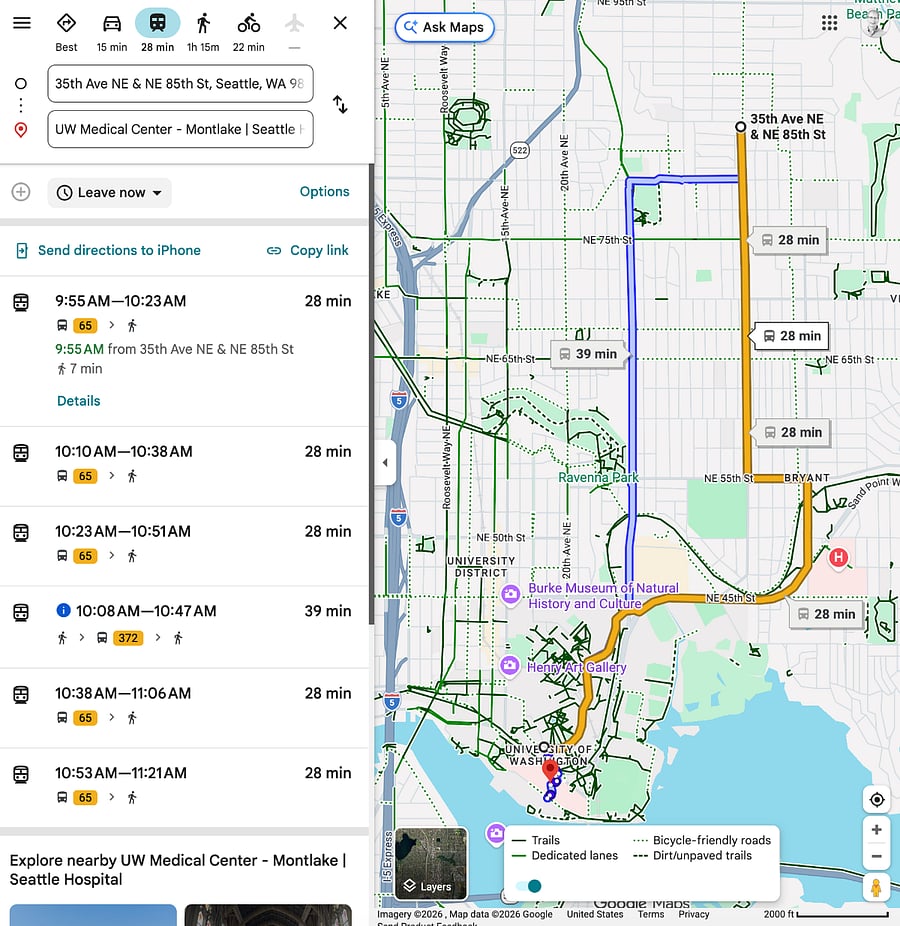
Task: Click the transit icon of the 10:10 AM trip
Action: pyautogui.click(x=21, y=453)
